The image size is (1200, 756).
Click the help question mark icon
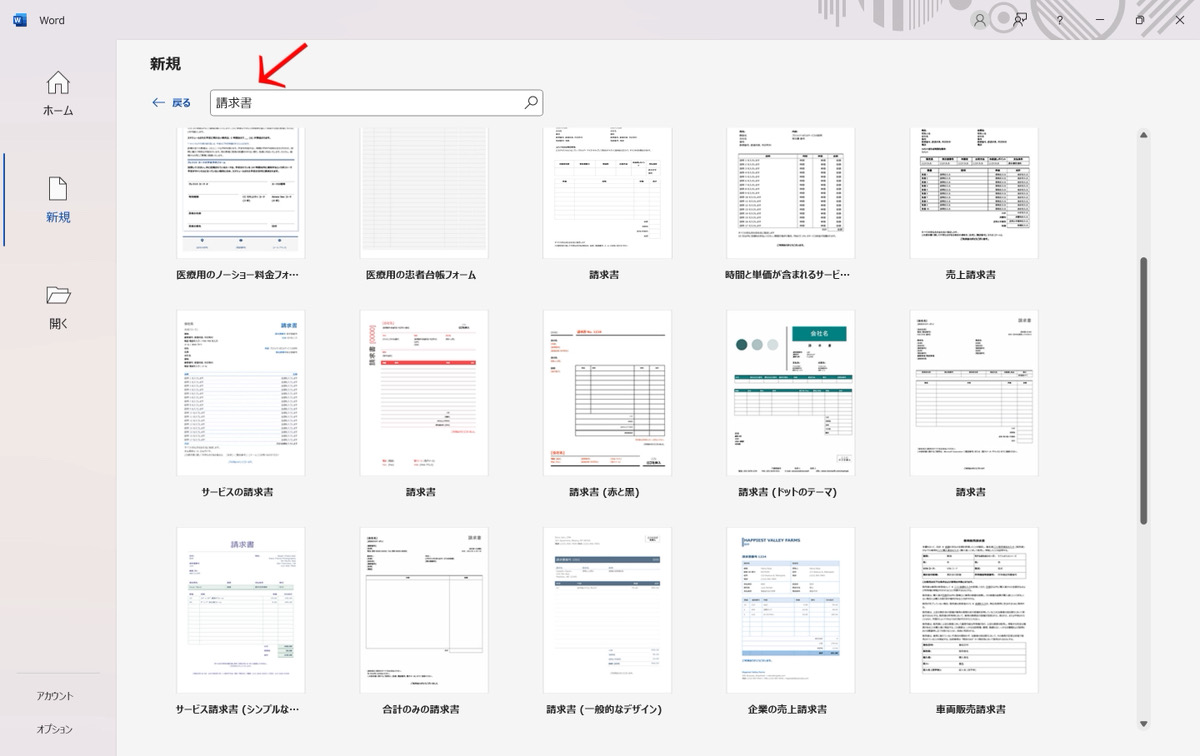[x=1060, y=20]
